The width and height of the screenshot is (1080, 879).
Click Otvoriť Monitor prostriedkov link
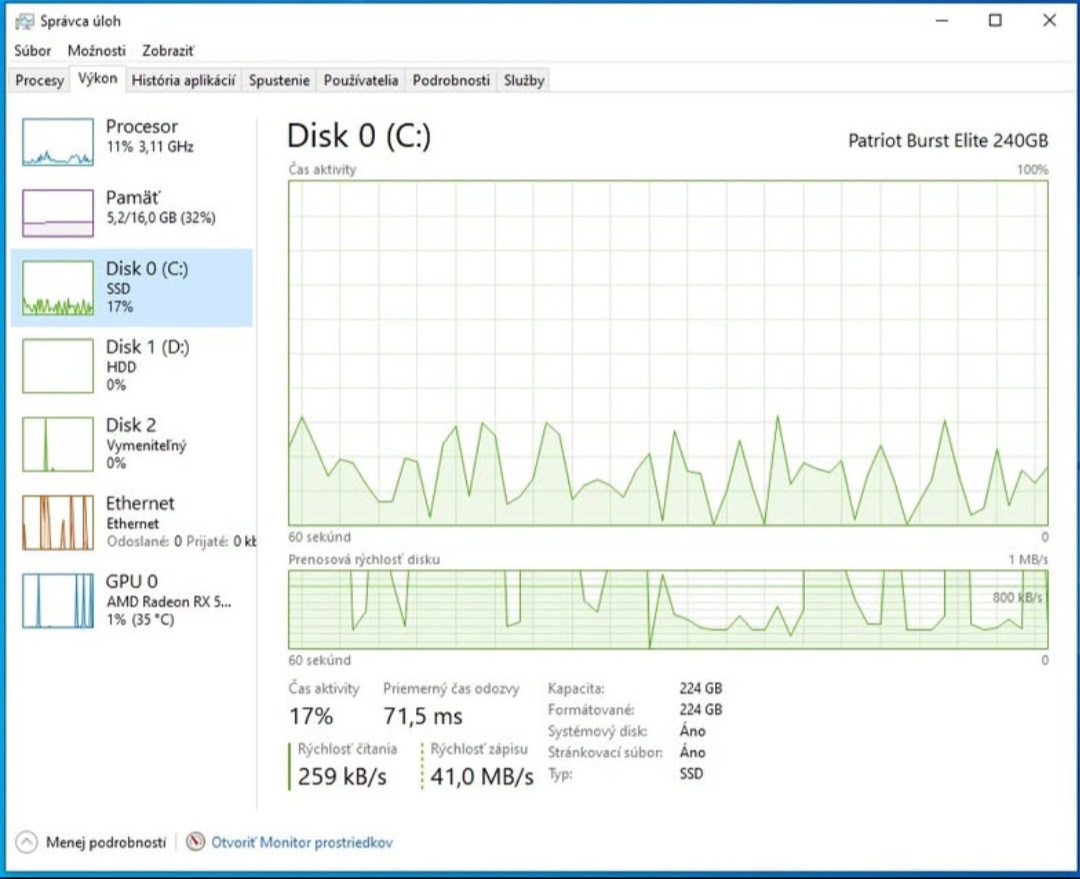(302, 842)
